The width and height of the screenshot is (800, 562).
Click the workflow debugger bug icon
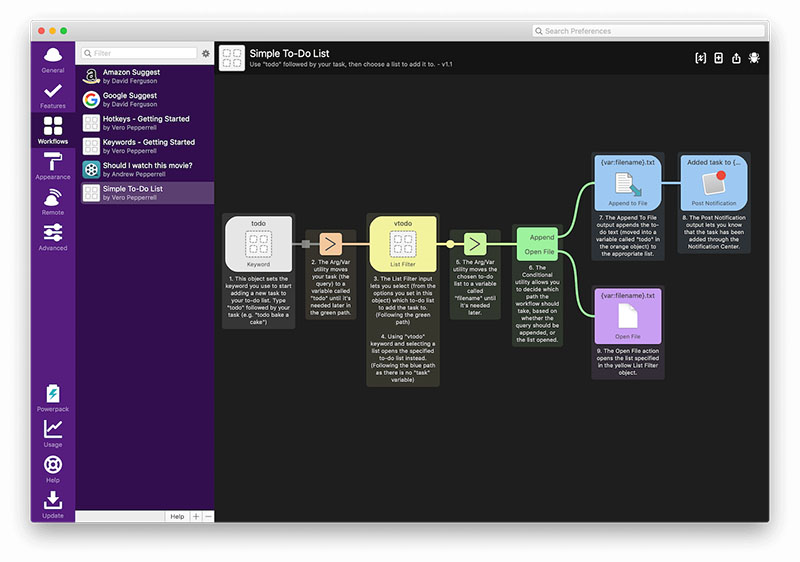coord(754,58)
